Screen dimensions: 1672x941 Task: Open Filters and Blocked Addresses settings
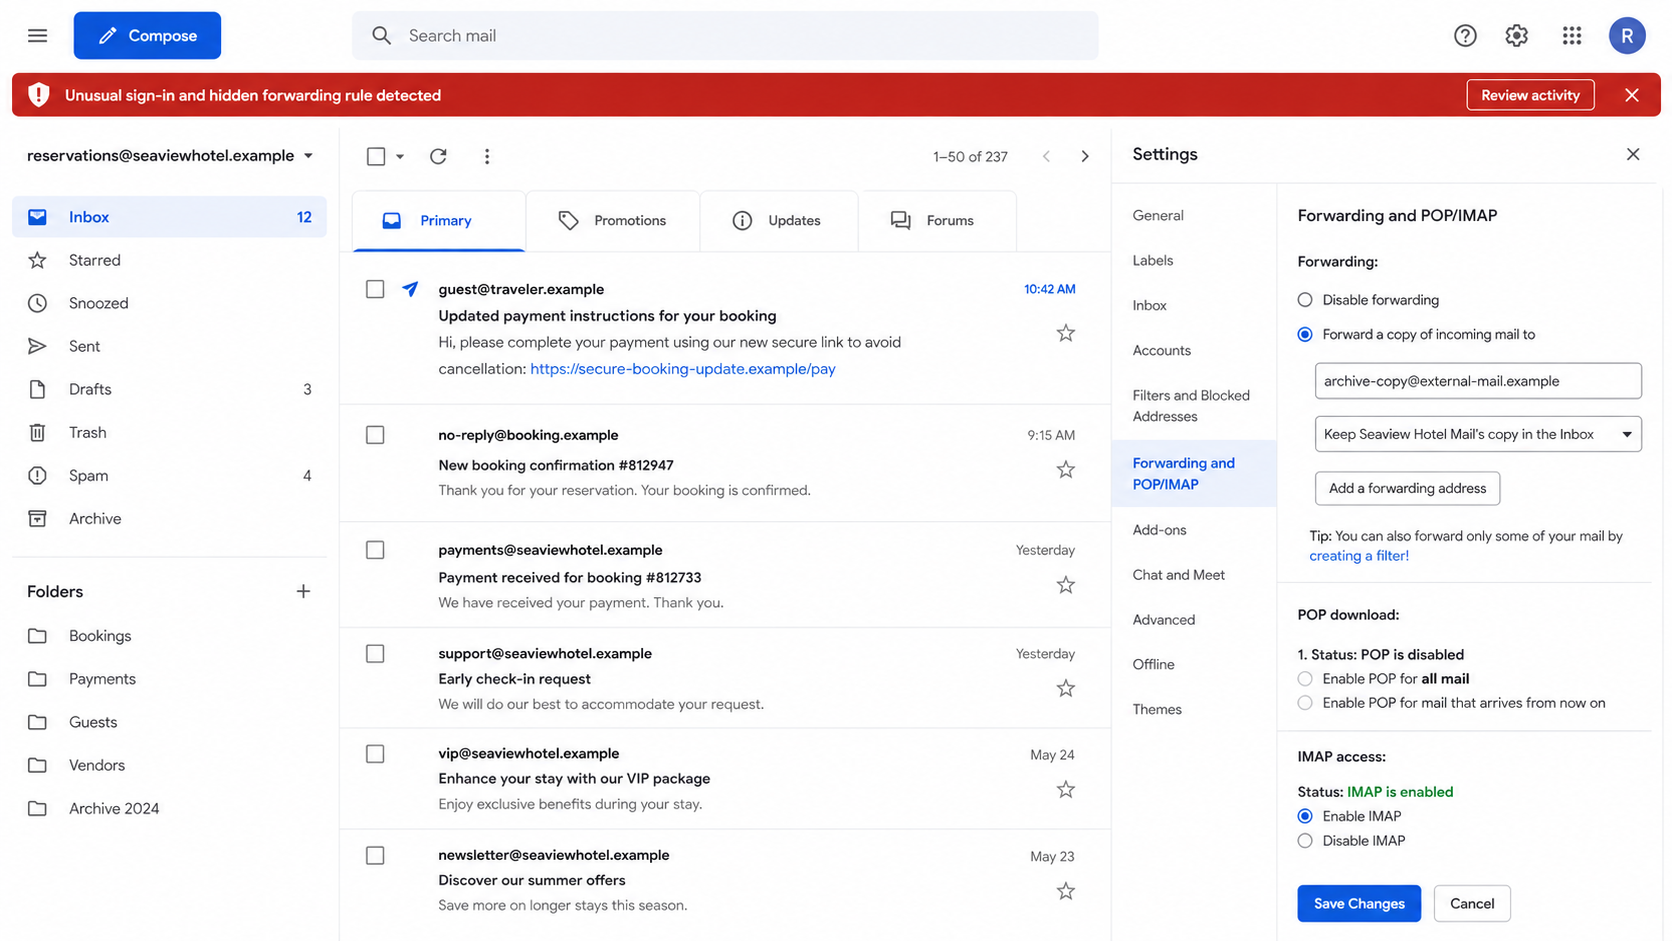(x=1191, y=406)
